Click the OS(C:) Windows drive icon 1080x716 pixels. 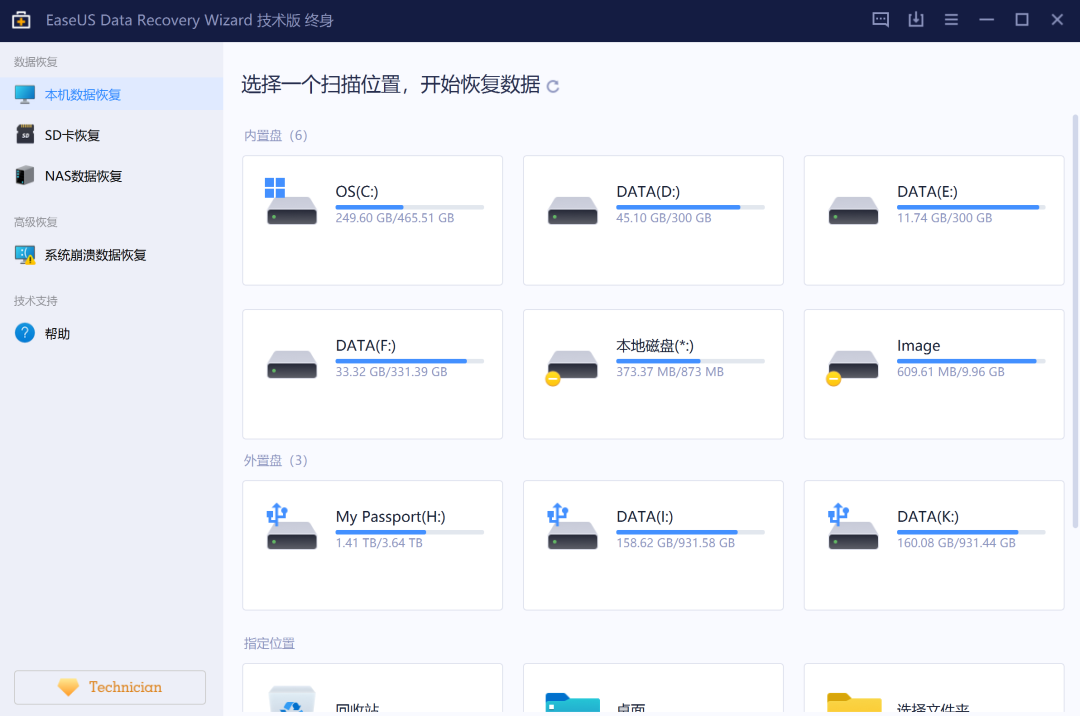(x=291, y=202)
